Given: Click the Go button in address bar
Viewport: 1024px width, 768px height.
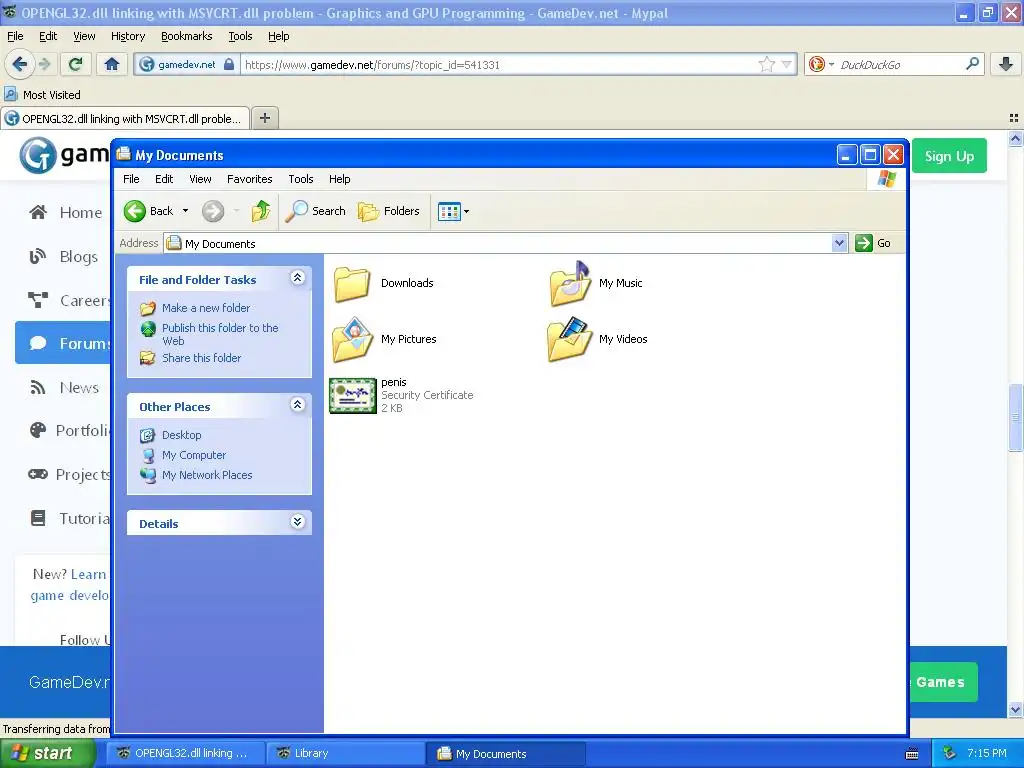Looking at the screenshot, I should (x=873, y=243).
